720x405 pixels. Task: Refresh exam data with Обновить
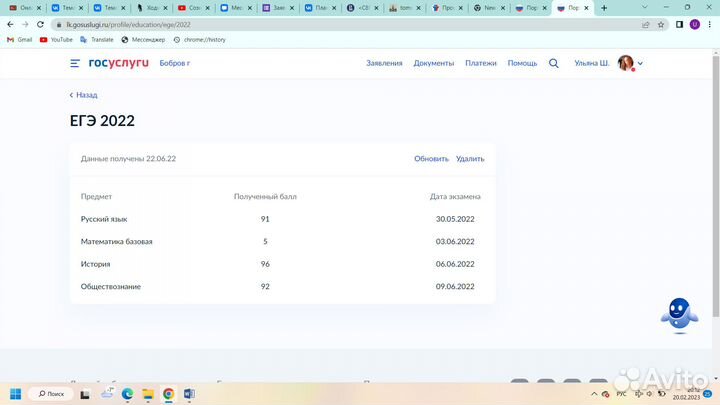(x=431, y=159)
